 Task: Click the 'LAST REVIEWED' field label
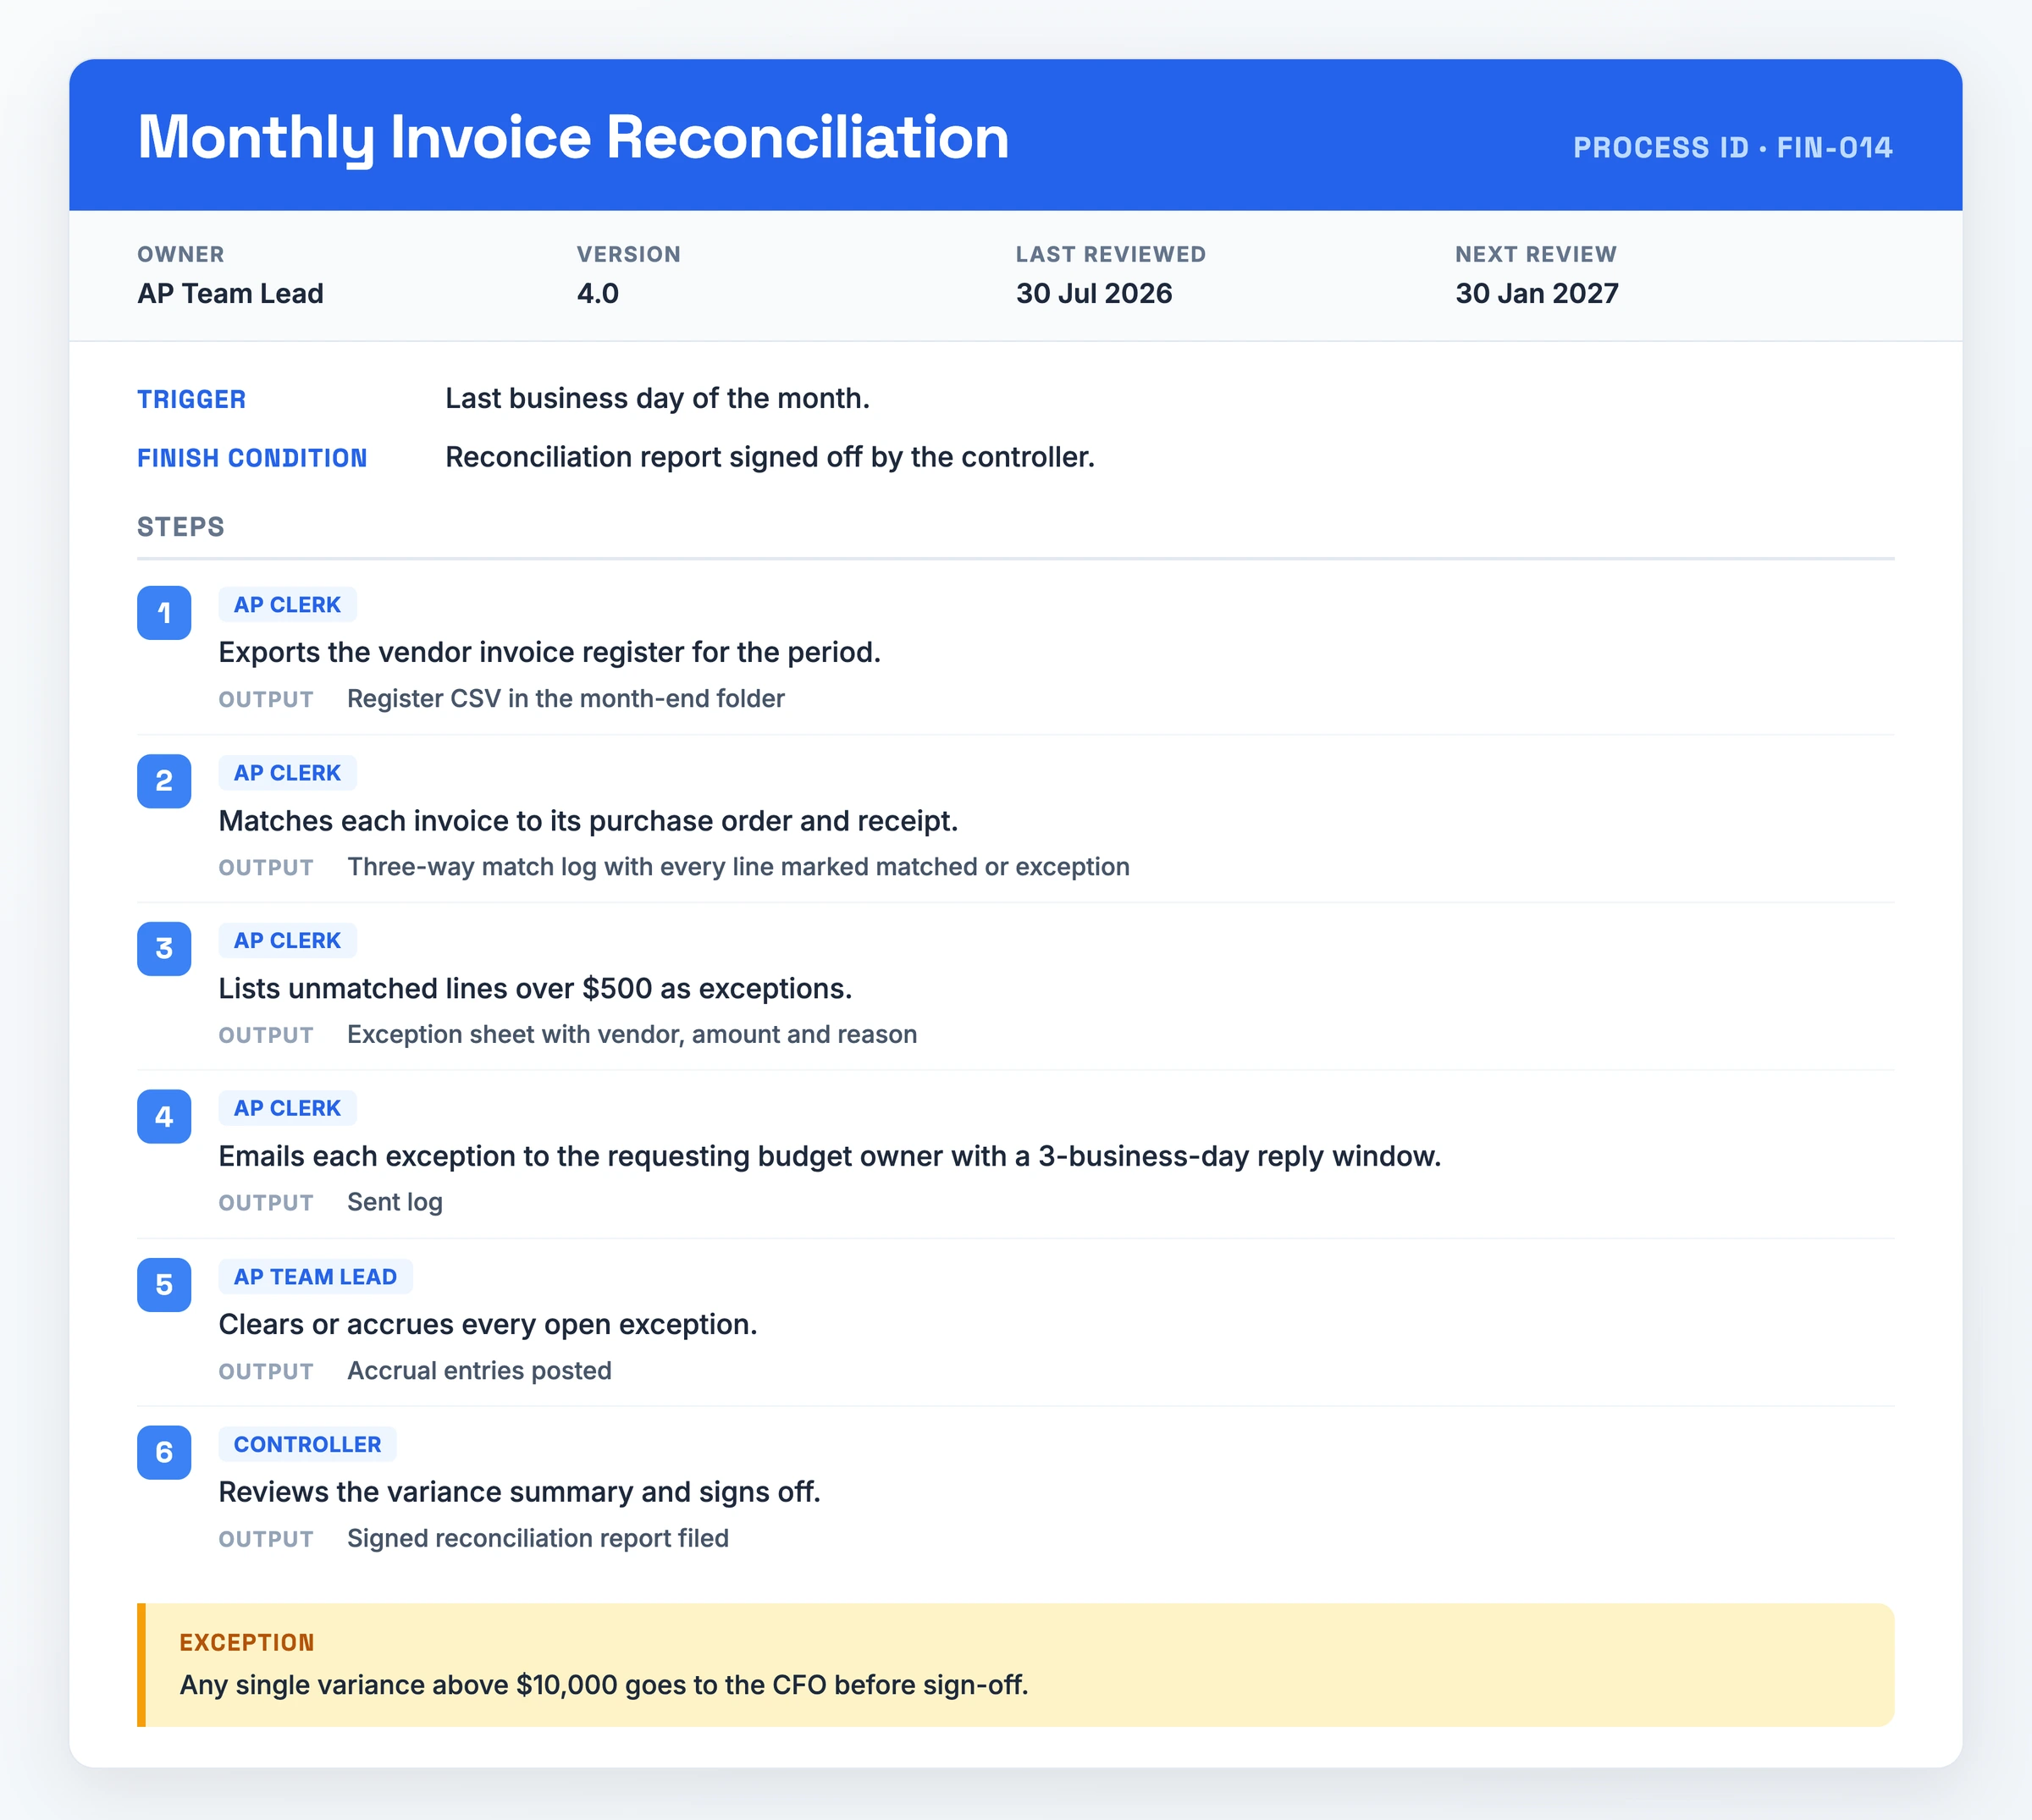[x=1111, y=254]
